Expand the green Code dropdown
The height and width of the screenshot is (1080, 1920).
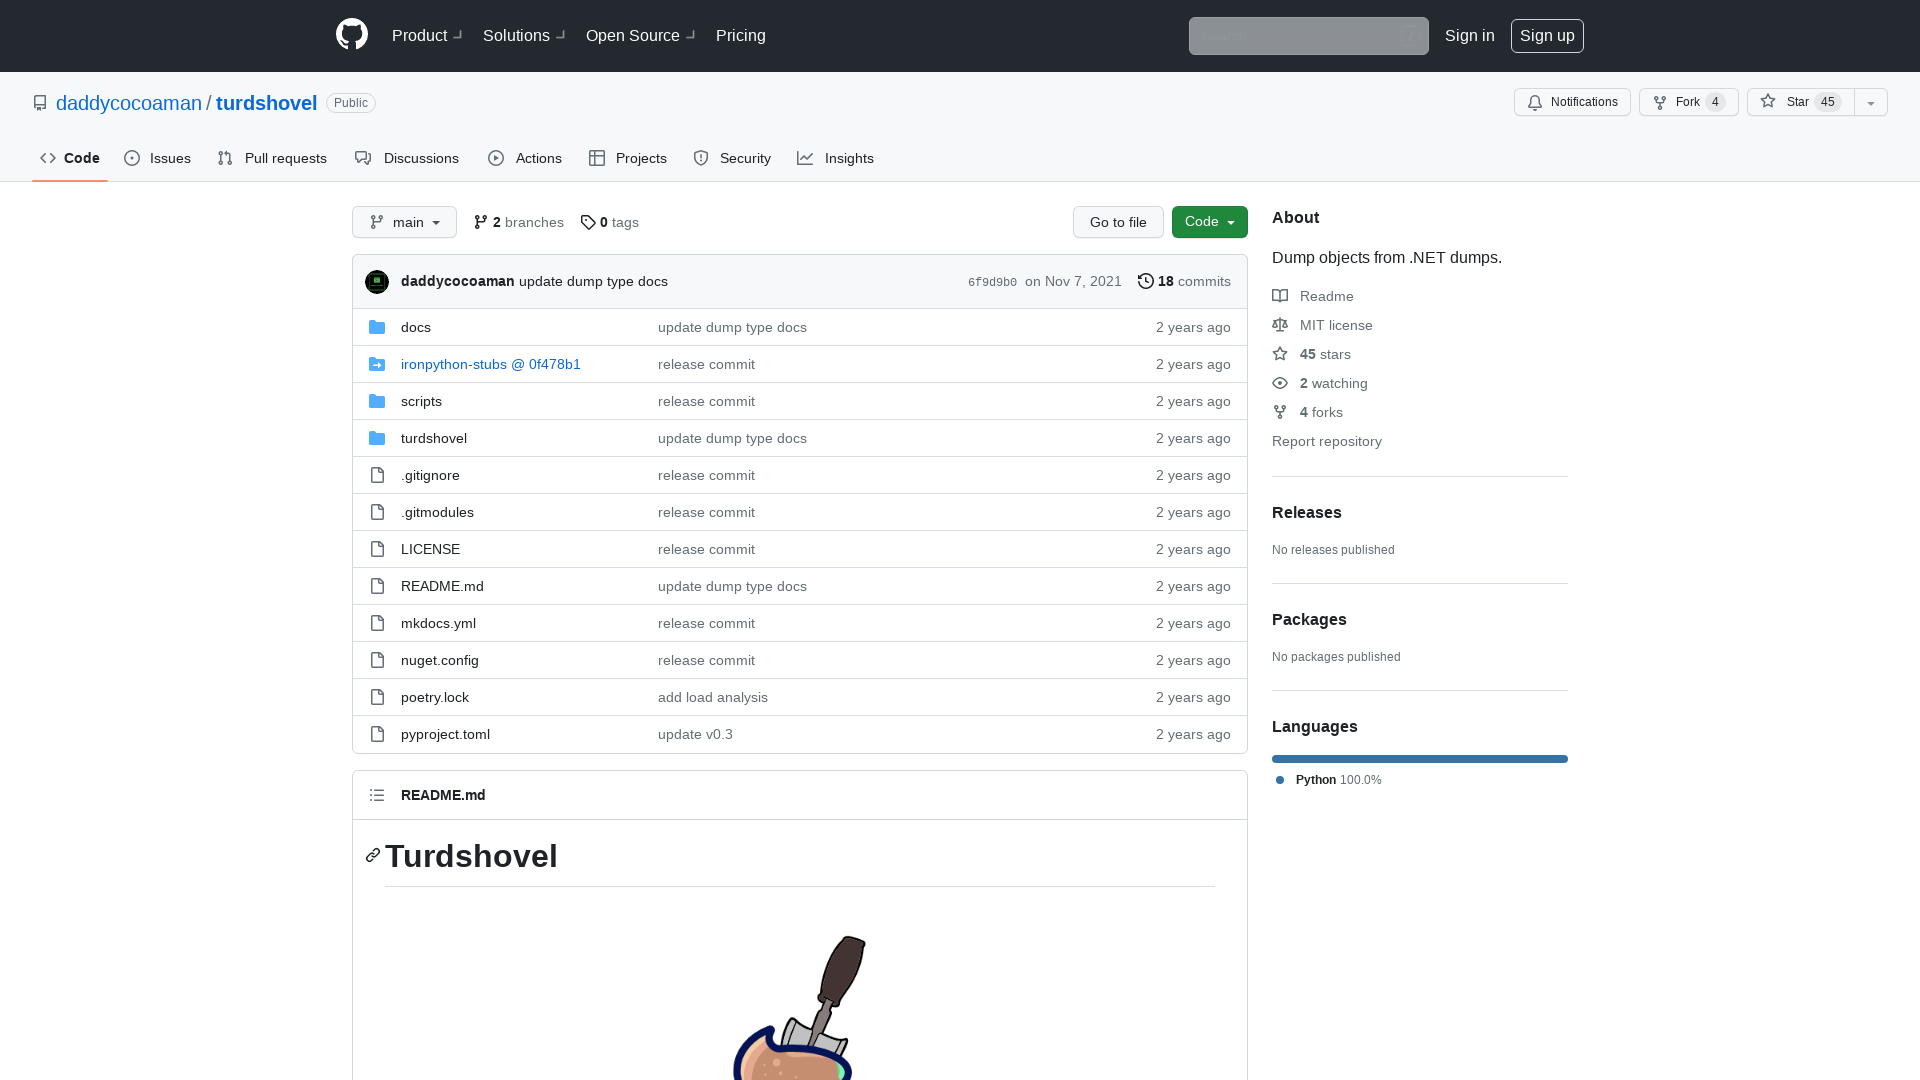[1209, 222]
